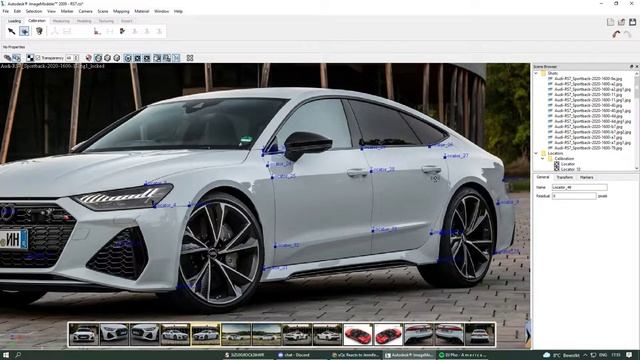Open the Windows taskbar search
This screenshot has height=360, width=640.
(18, 355)
